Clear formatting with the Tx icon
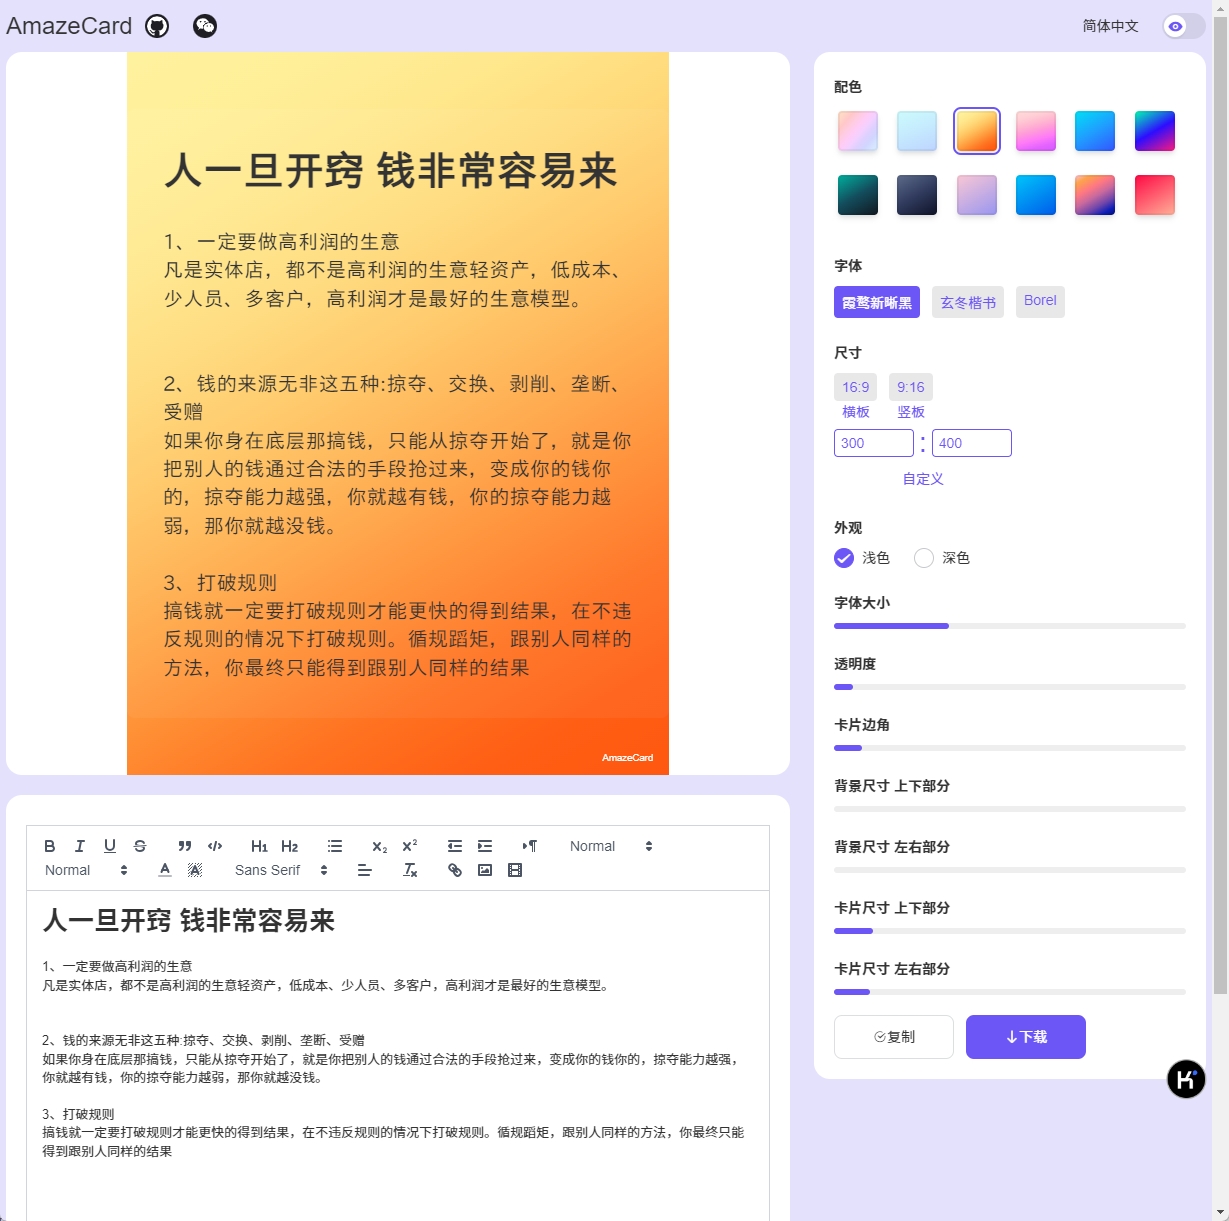Image resolution: width=1229 pixels, height=1221 pixels. 410,870
